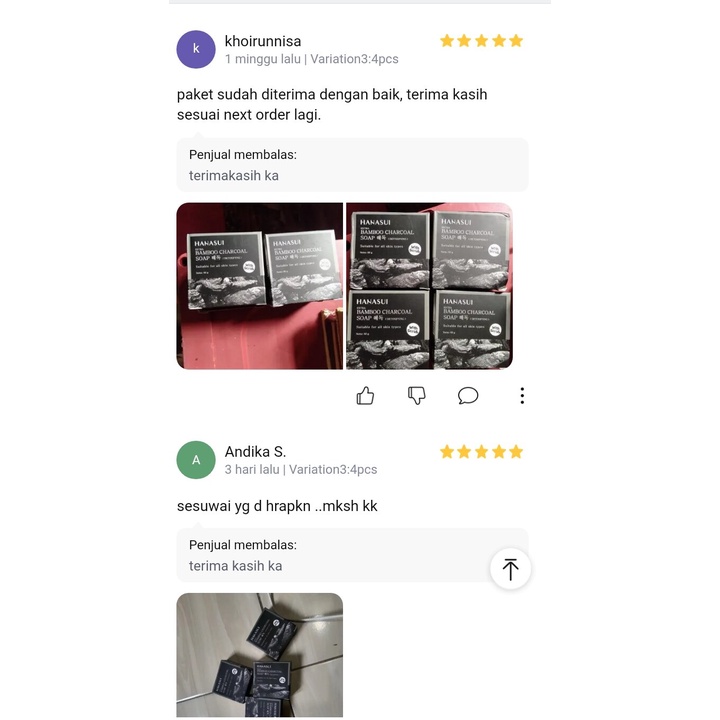Image resolution: width=720 pixels, height=720 pixels.
Task: Like khoirunnisa's review with thumbs up
Action: (x=365, y=395)
